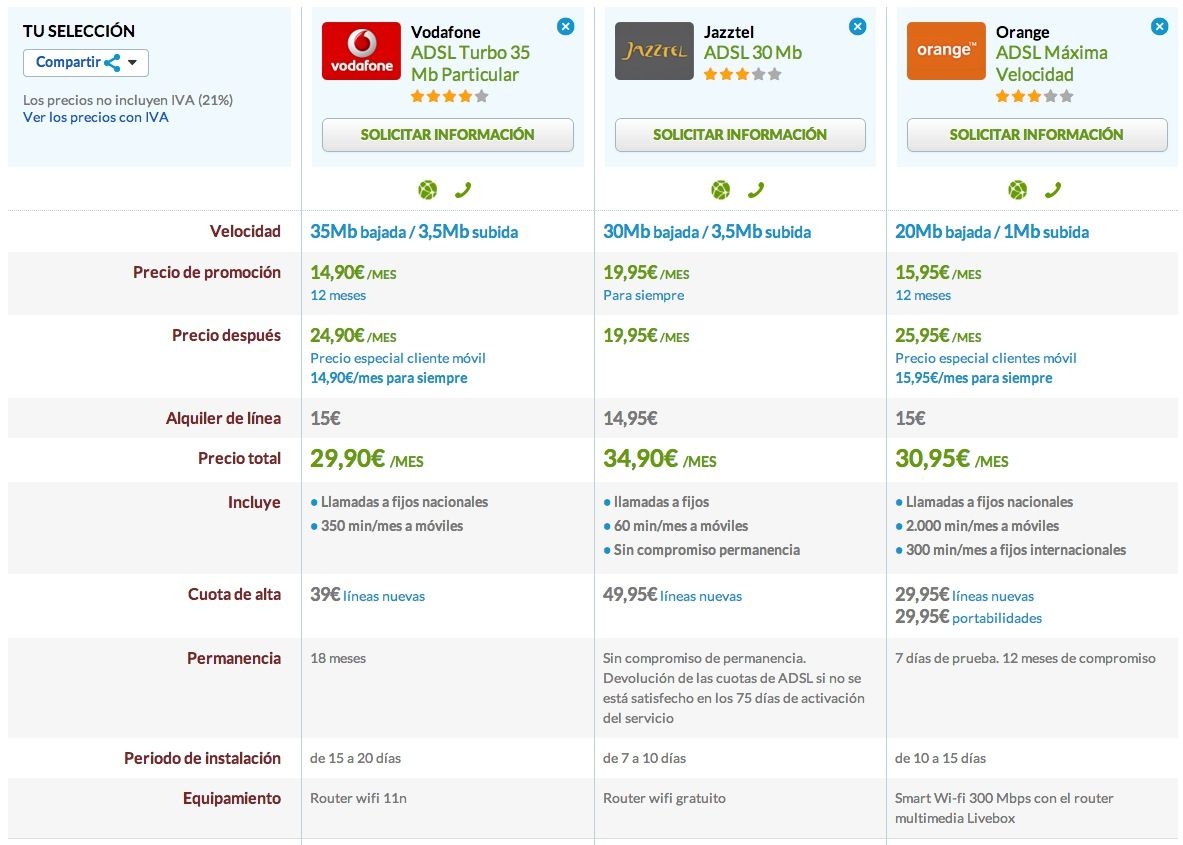Click the 'Equipamiento' row label
The image size is (1183, 845).
232,798
